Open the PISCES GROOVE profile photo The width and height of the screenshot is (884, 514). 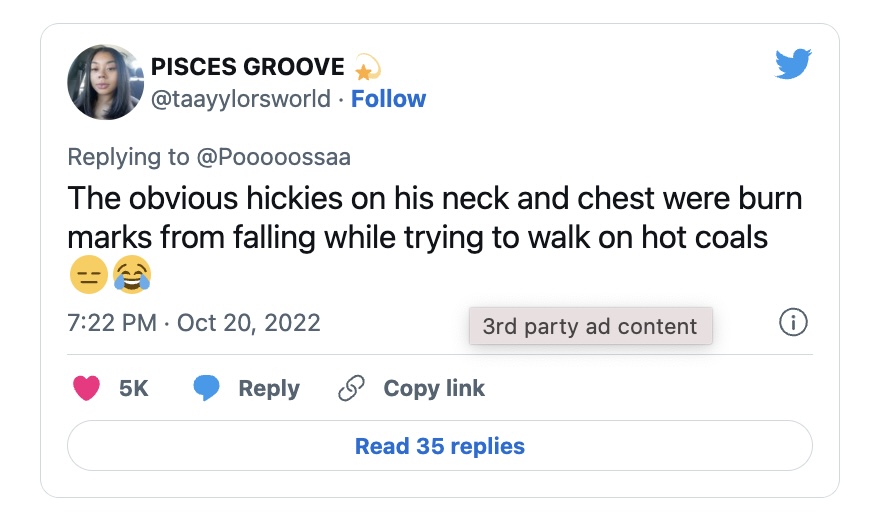click(105, 82)
